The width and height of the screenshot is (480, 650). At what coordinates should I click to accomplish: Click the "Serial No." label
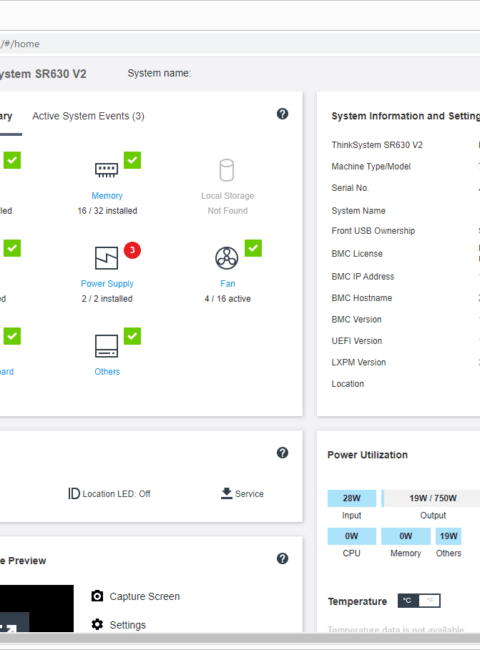[350, 188]
